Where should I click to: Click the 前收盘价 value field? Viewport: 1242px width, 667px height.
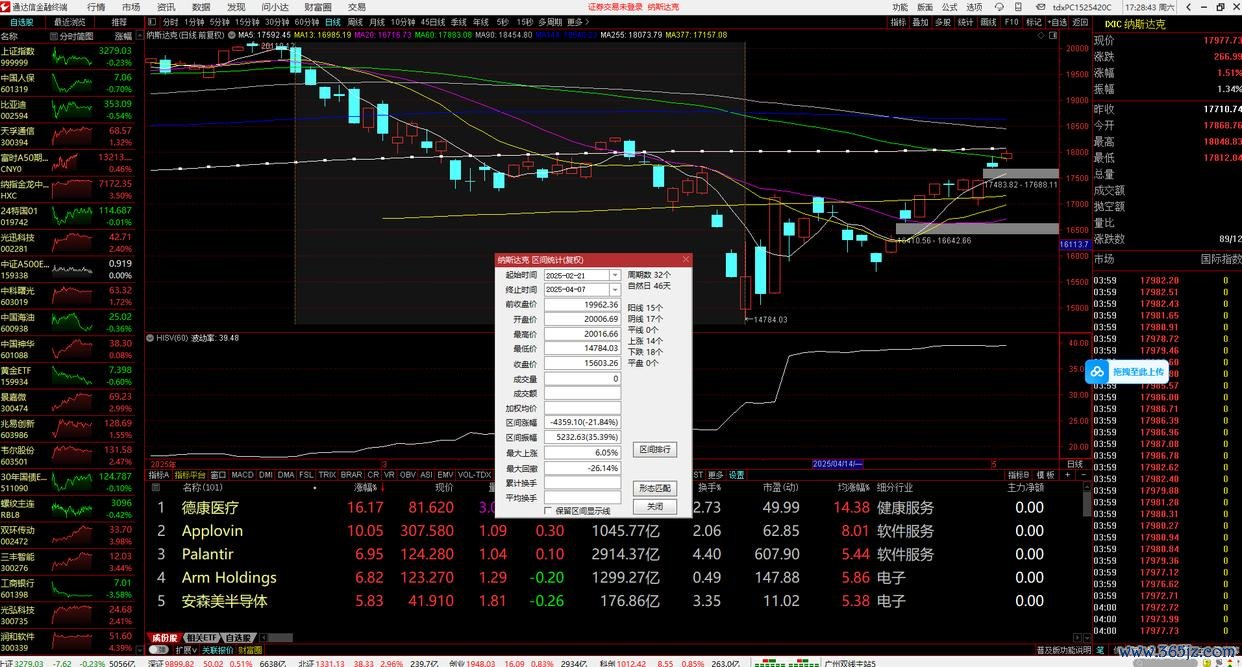tap(582, 304)
